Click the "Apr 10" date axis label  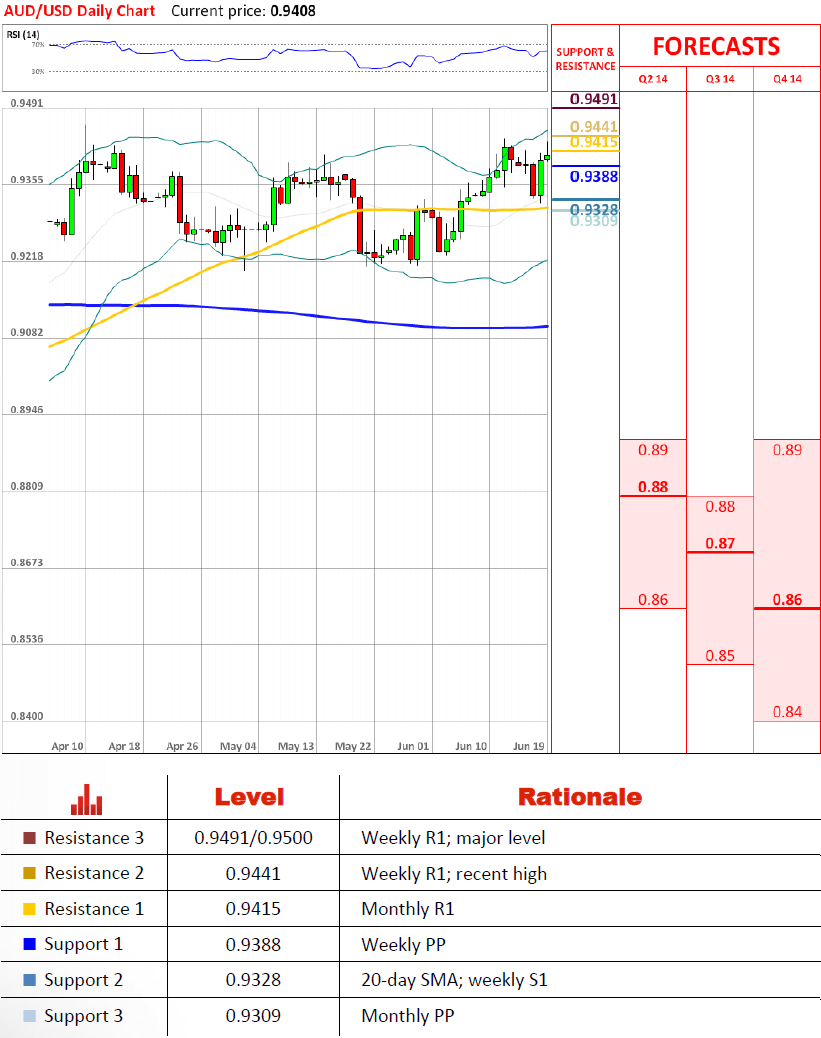click(x=68, y=746)
